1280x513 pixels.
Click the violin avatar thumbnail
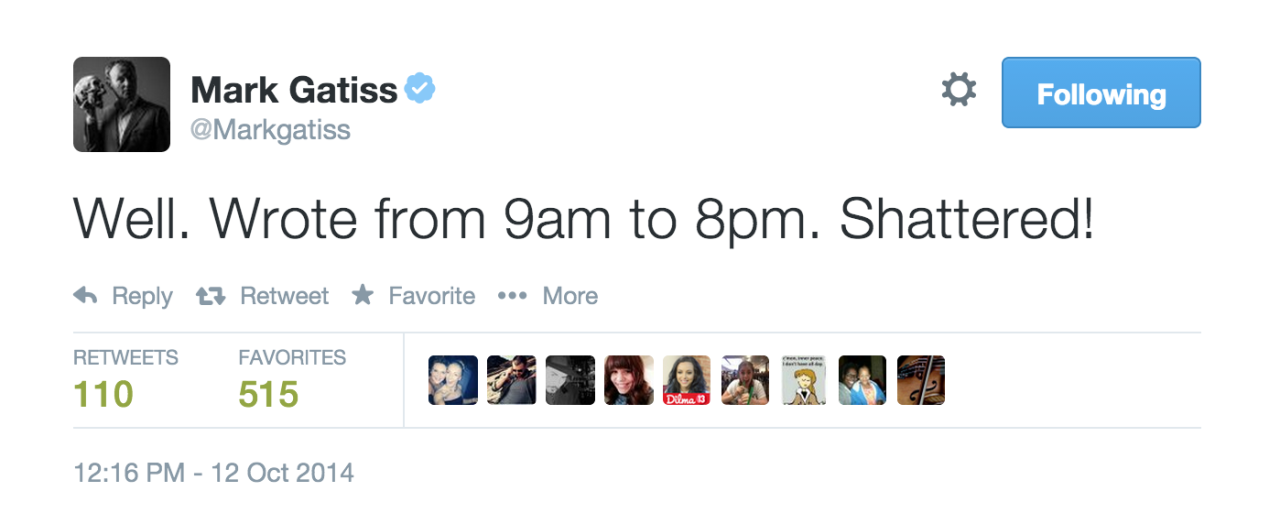(921, 380)
